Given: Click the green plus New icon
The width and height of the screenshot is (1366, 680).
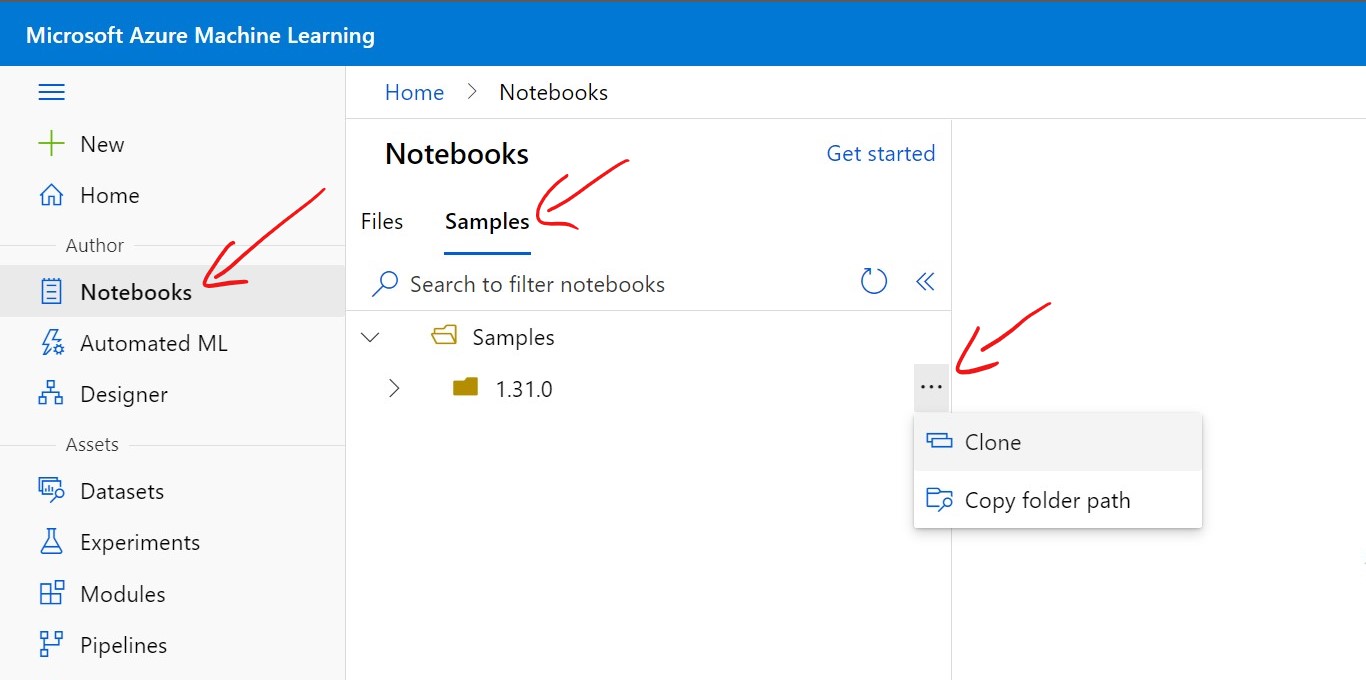Looking at the screenshot, I should click(51, 144).
